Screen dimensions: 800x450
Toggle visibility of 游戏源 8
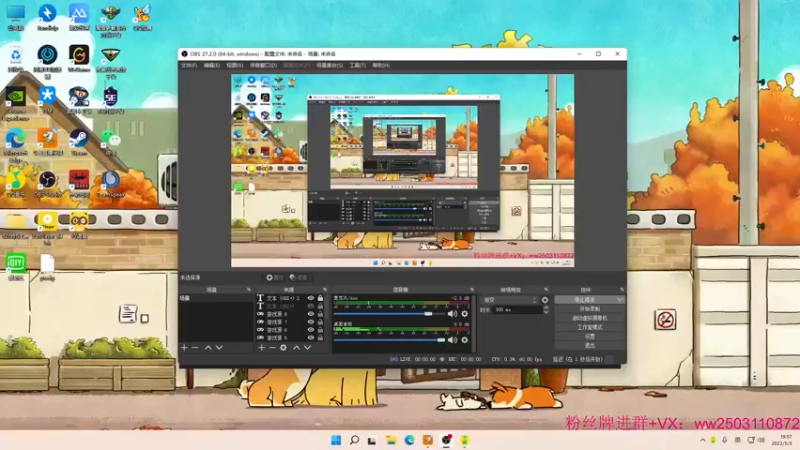(310, 314)
